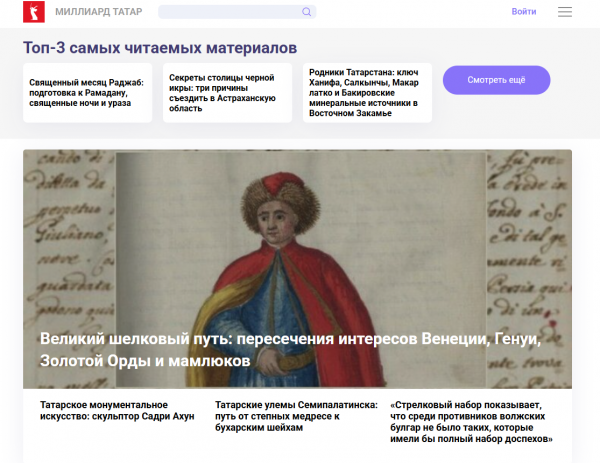
Task: Open the Великий шелковый путь headline
Action: tap(290, 349)
